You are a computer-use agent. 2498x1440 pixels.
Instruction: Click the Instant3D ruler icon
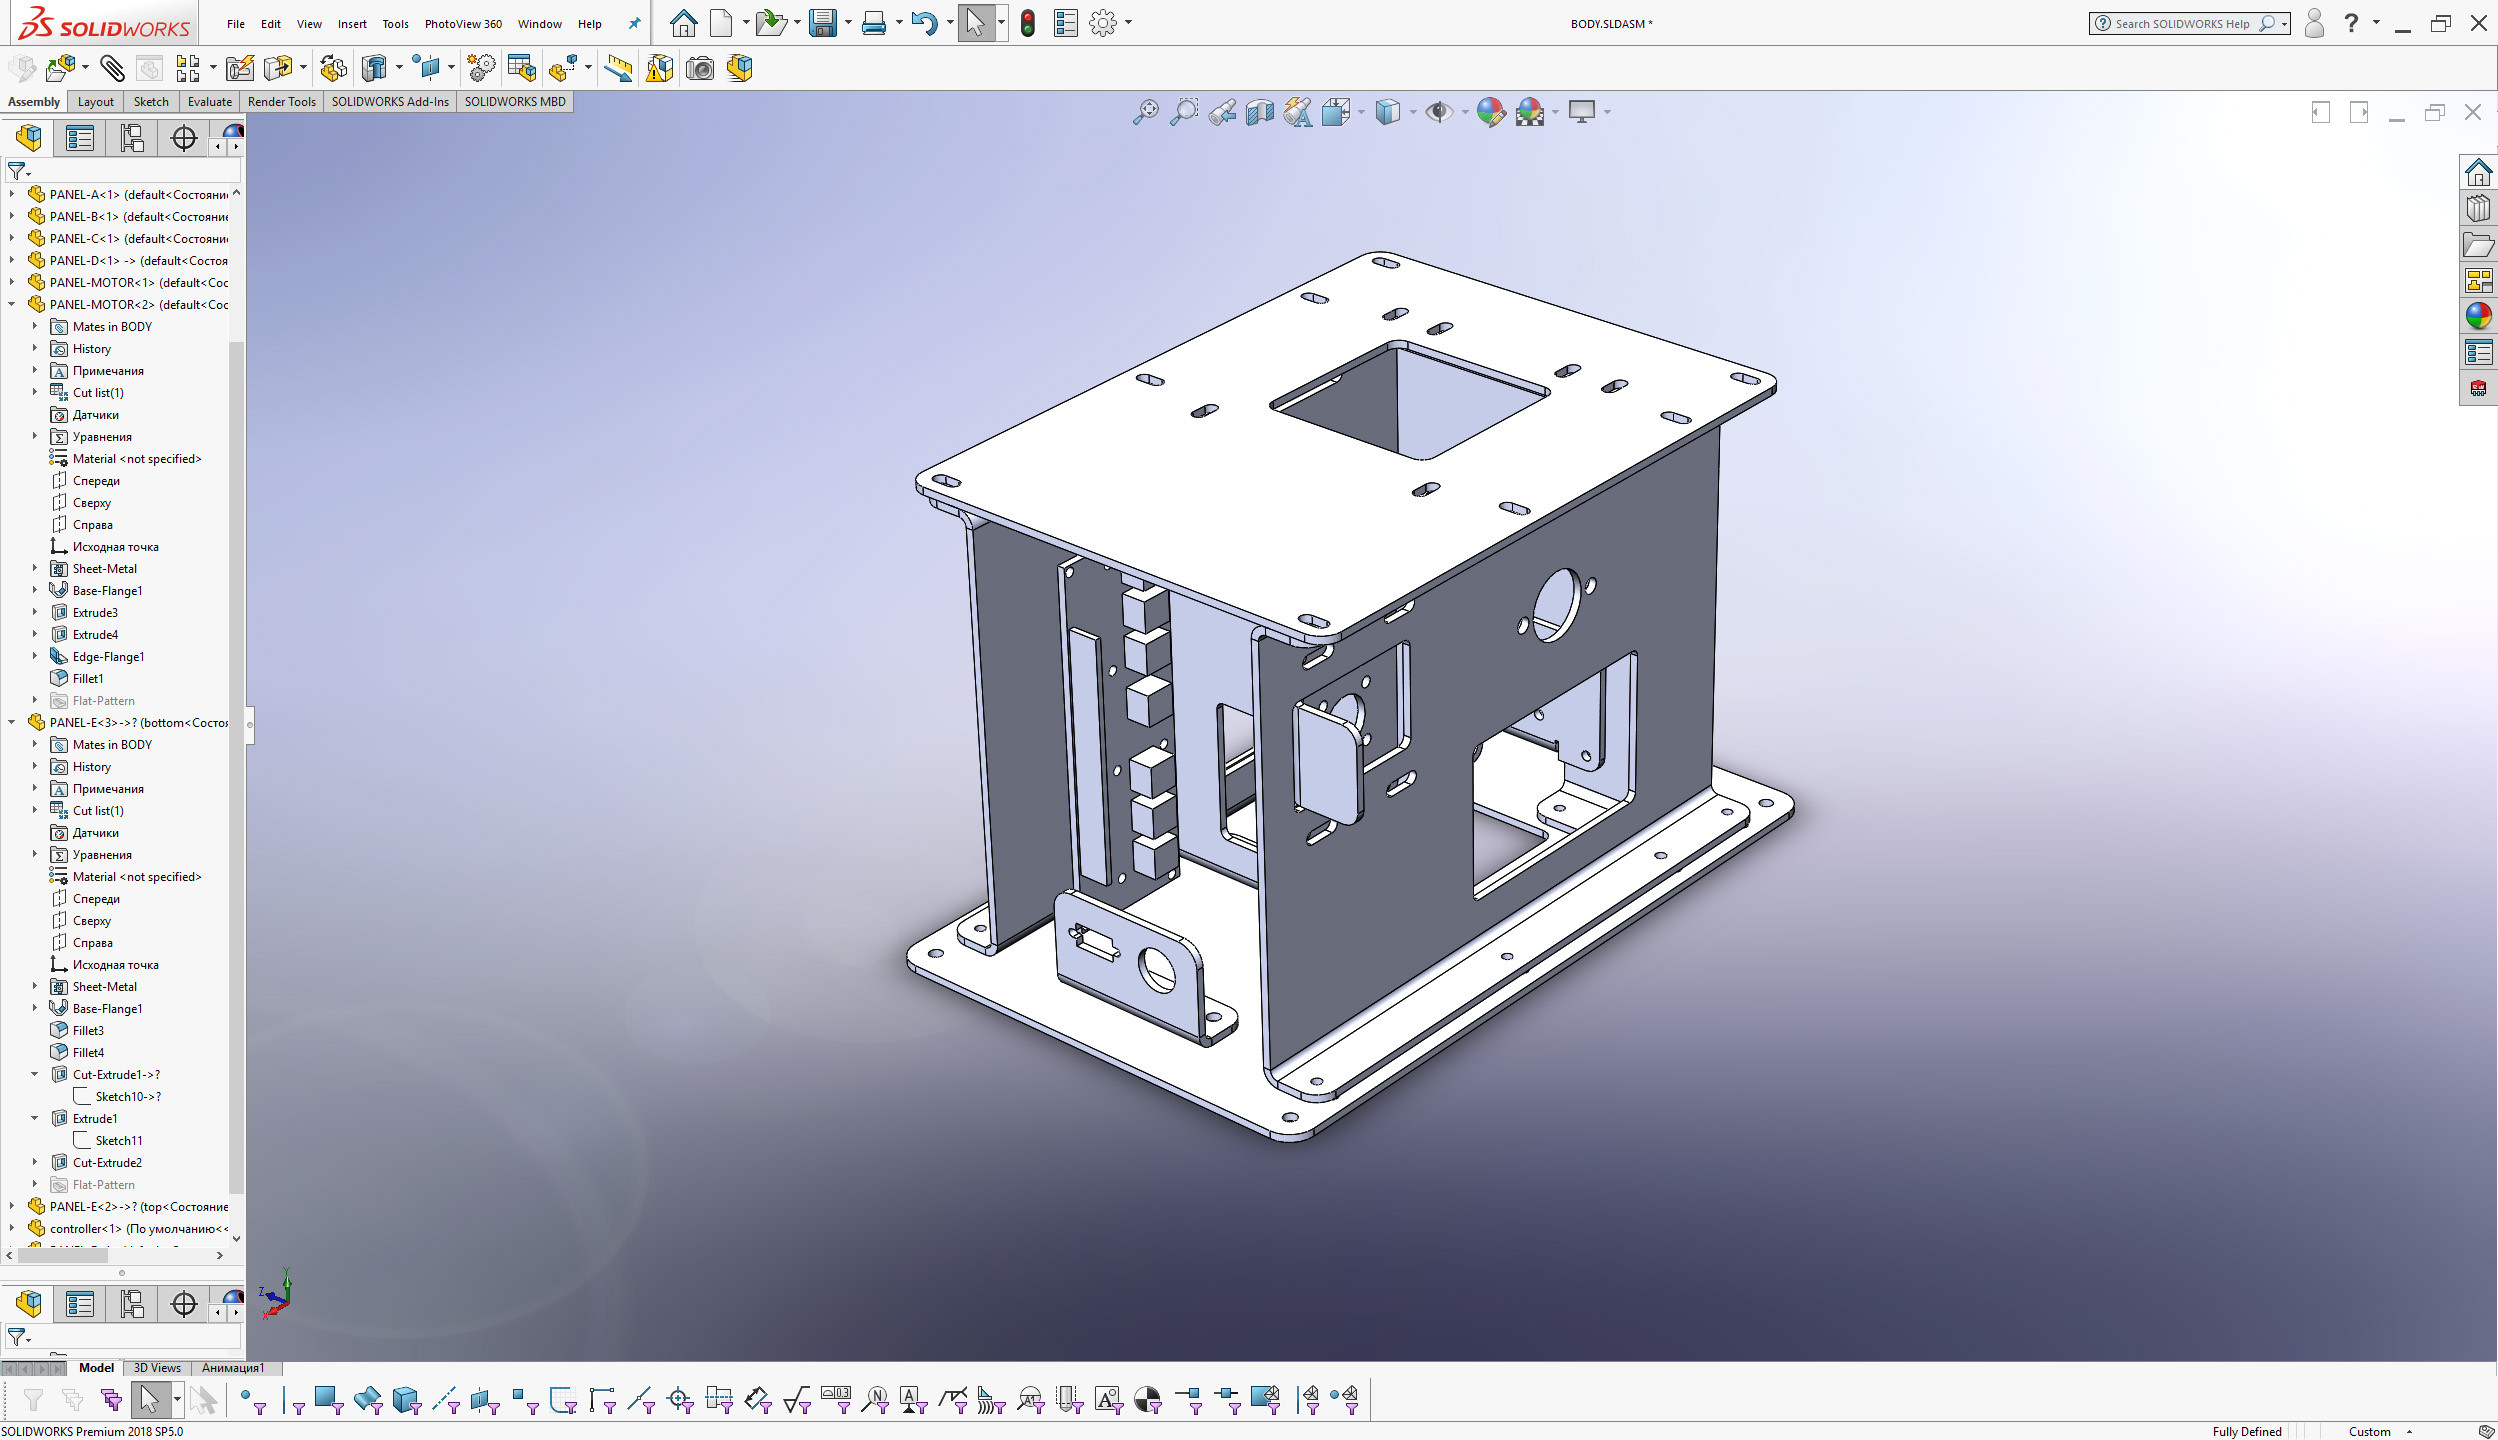[x=619, y=68]
